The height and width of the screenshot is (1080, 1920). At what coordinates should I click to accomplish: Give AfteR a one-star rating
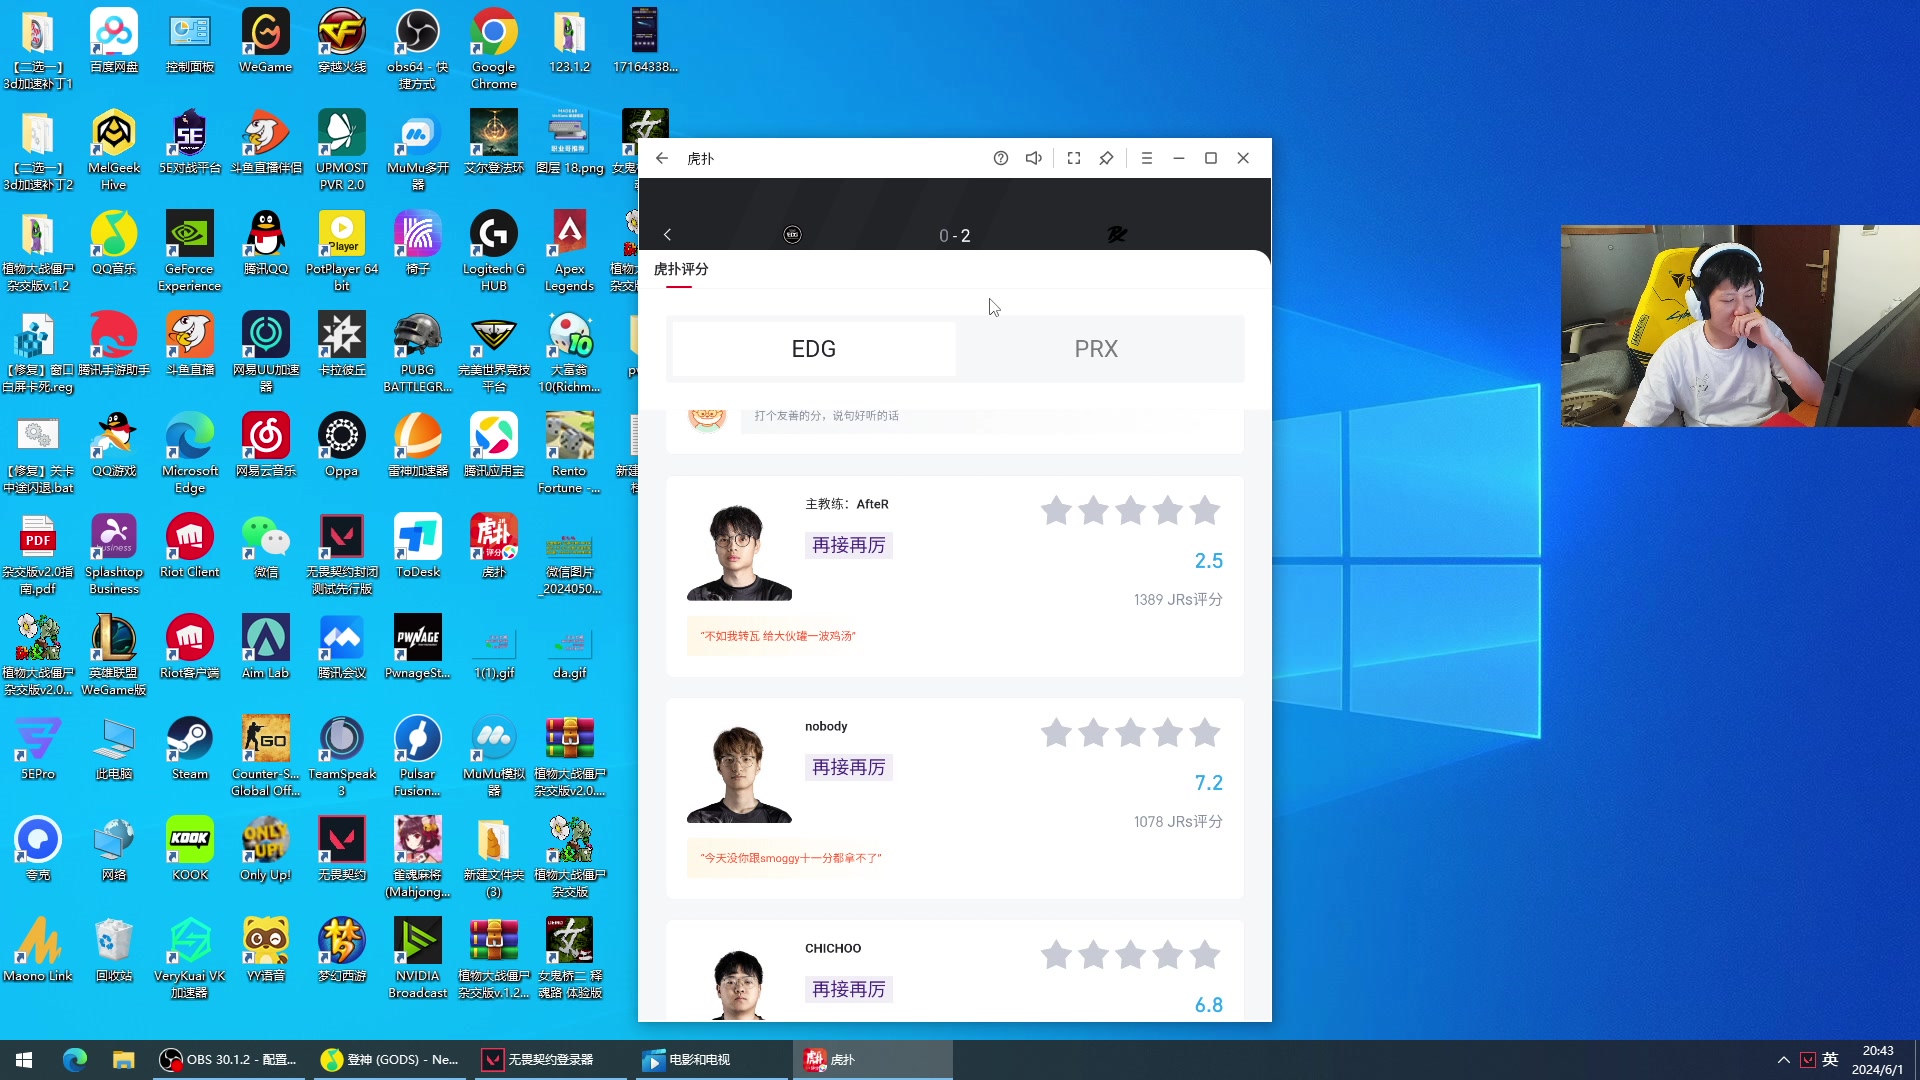(1056, 511)
